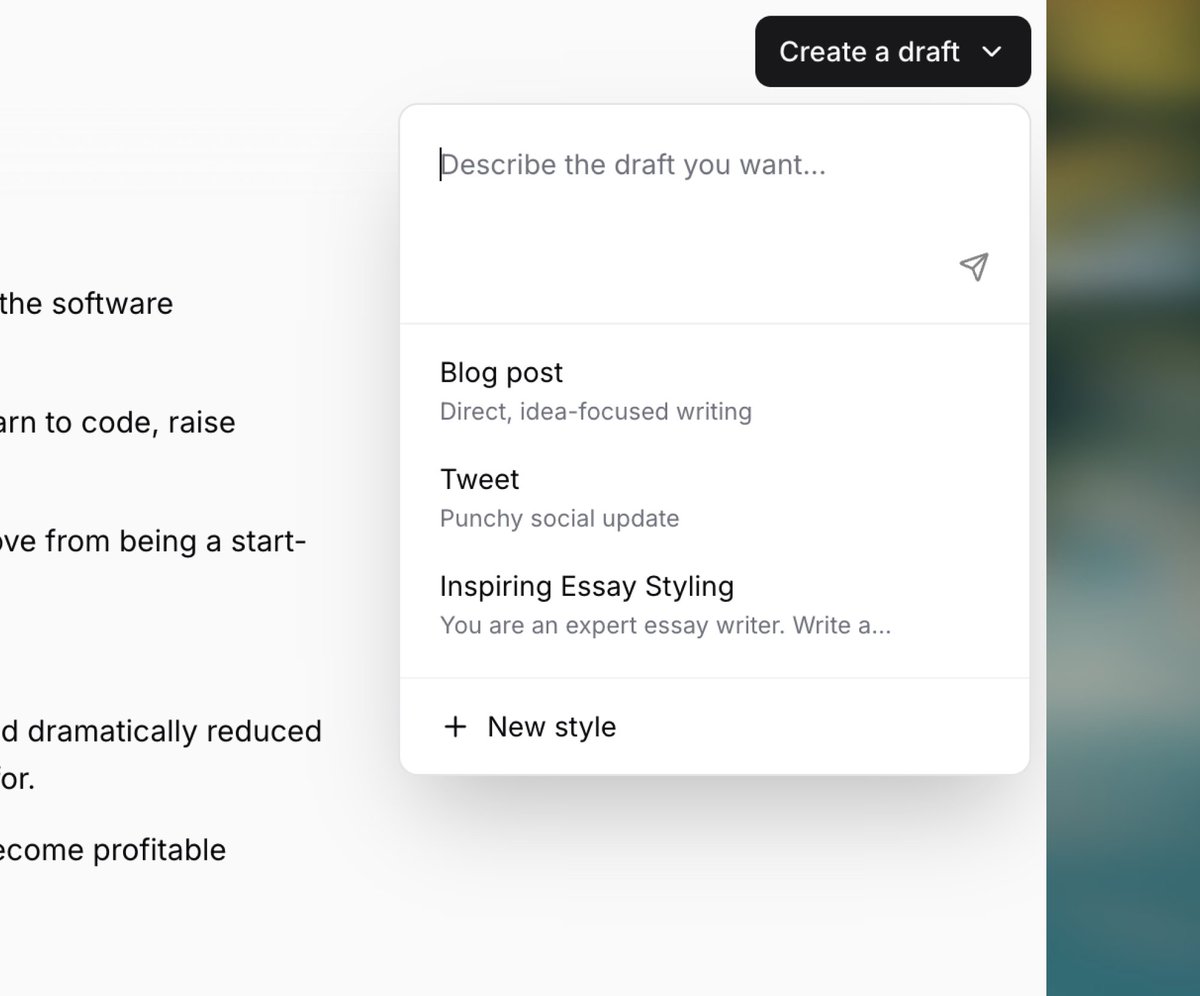Click New style to add a style
The height and width of the screenshot is (996, 1200).
551,727
